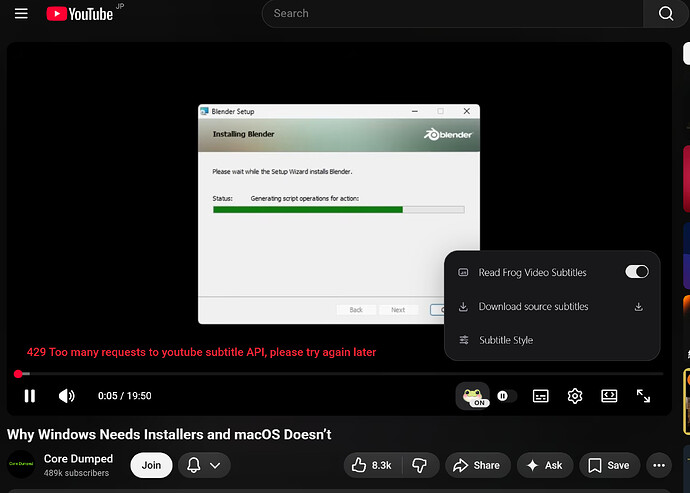Toggle closed captions subtitles button

[540, 396]
